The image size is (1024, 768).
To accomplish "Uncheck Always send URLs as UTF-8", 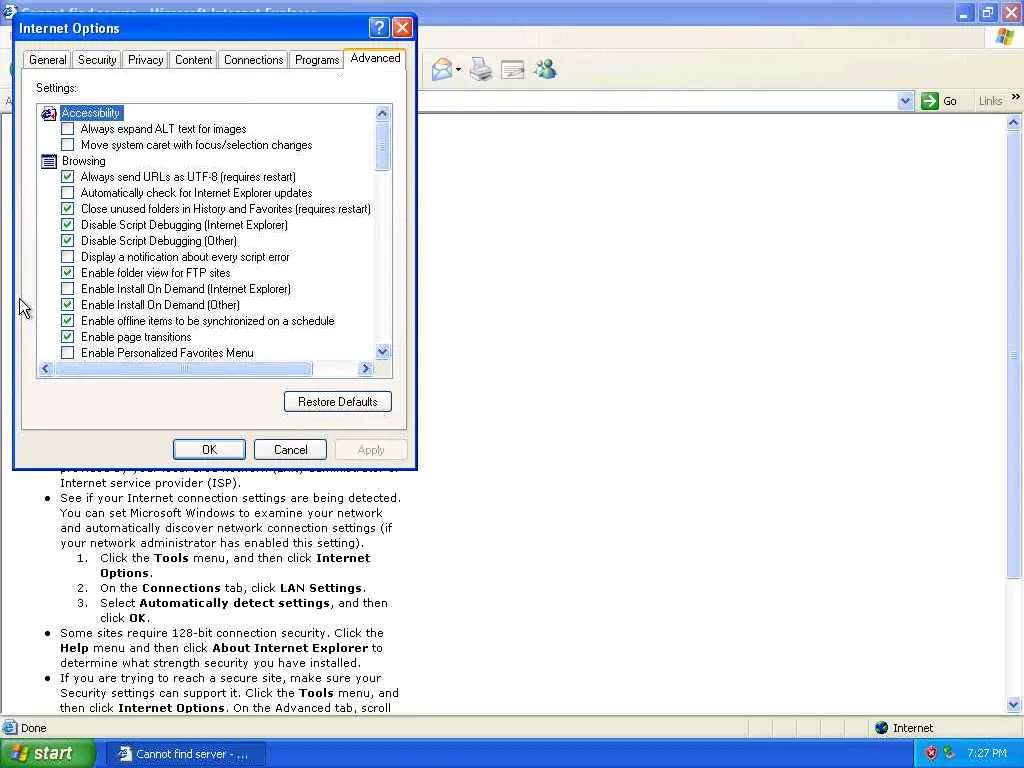I will (x=67, y=177).
